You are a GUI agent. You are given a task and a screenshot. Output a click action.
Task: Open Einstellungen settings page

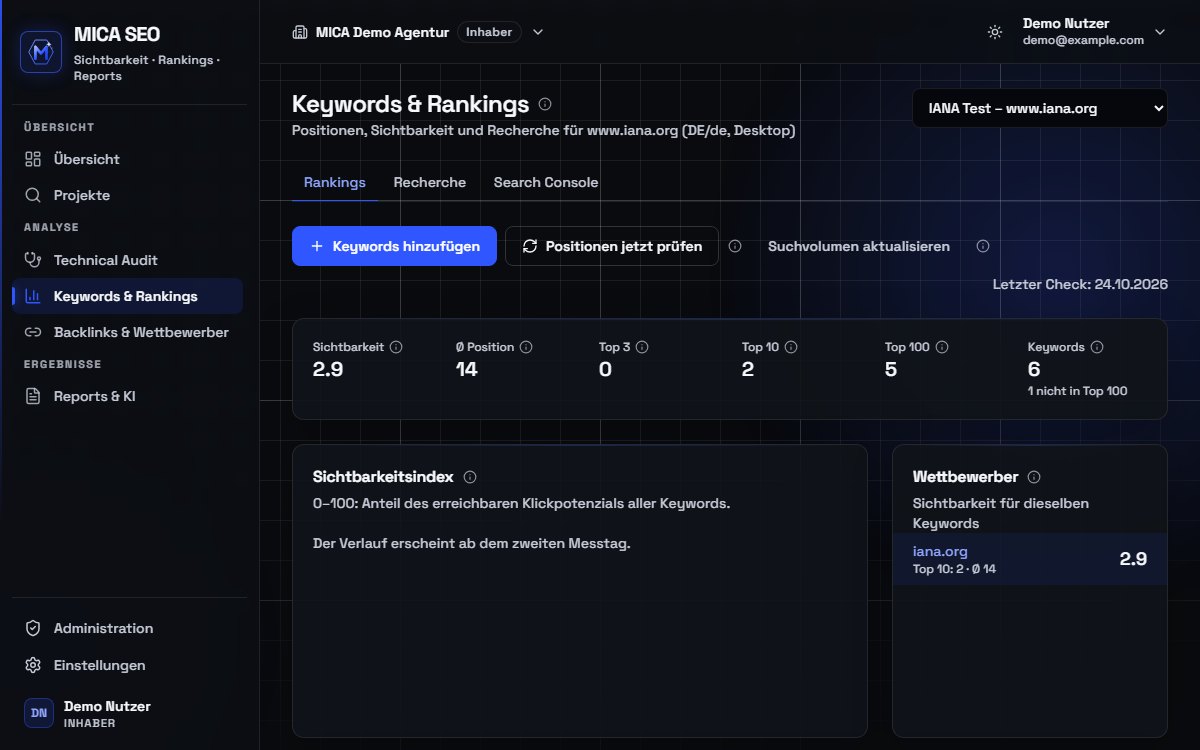pos(127,665)
